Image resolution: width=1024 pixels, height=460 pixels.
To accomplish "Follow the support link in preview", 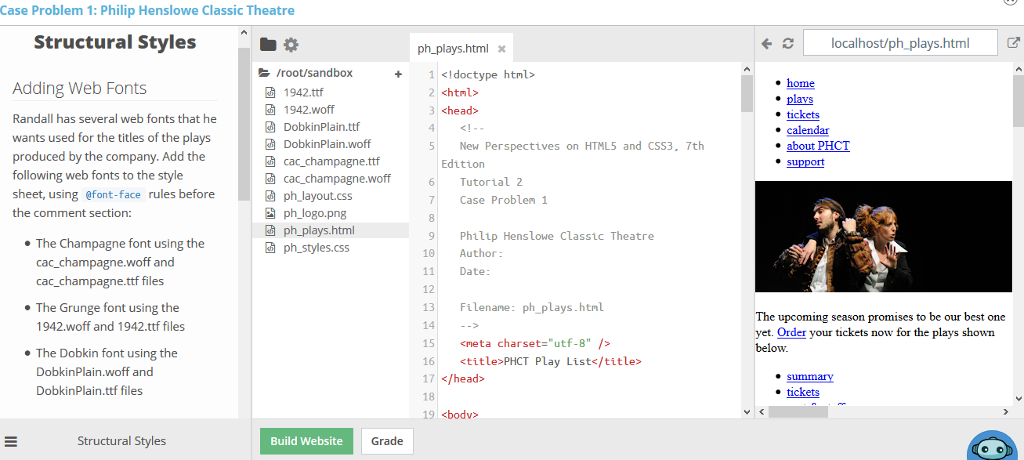I will 805,161.
